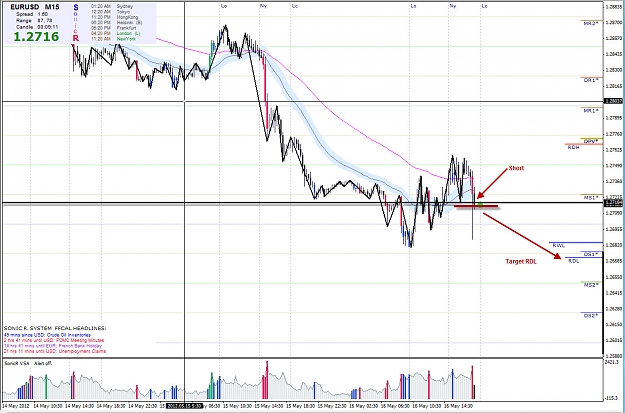
Task: Click the DS2* pivot level label
Action: tap(591, 316)
